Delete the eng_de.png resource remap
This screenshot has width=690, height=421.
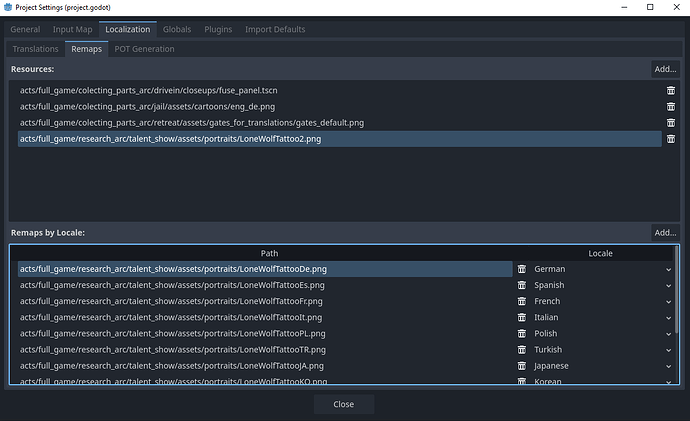pos(671,106)
